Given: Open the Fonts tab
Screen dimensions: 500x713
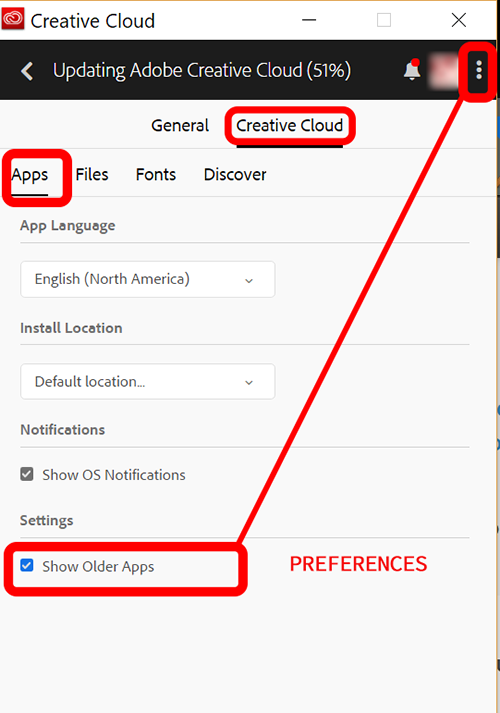Looking at the screenshot, I should (x=156, y=175).
